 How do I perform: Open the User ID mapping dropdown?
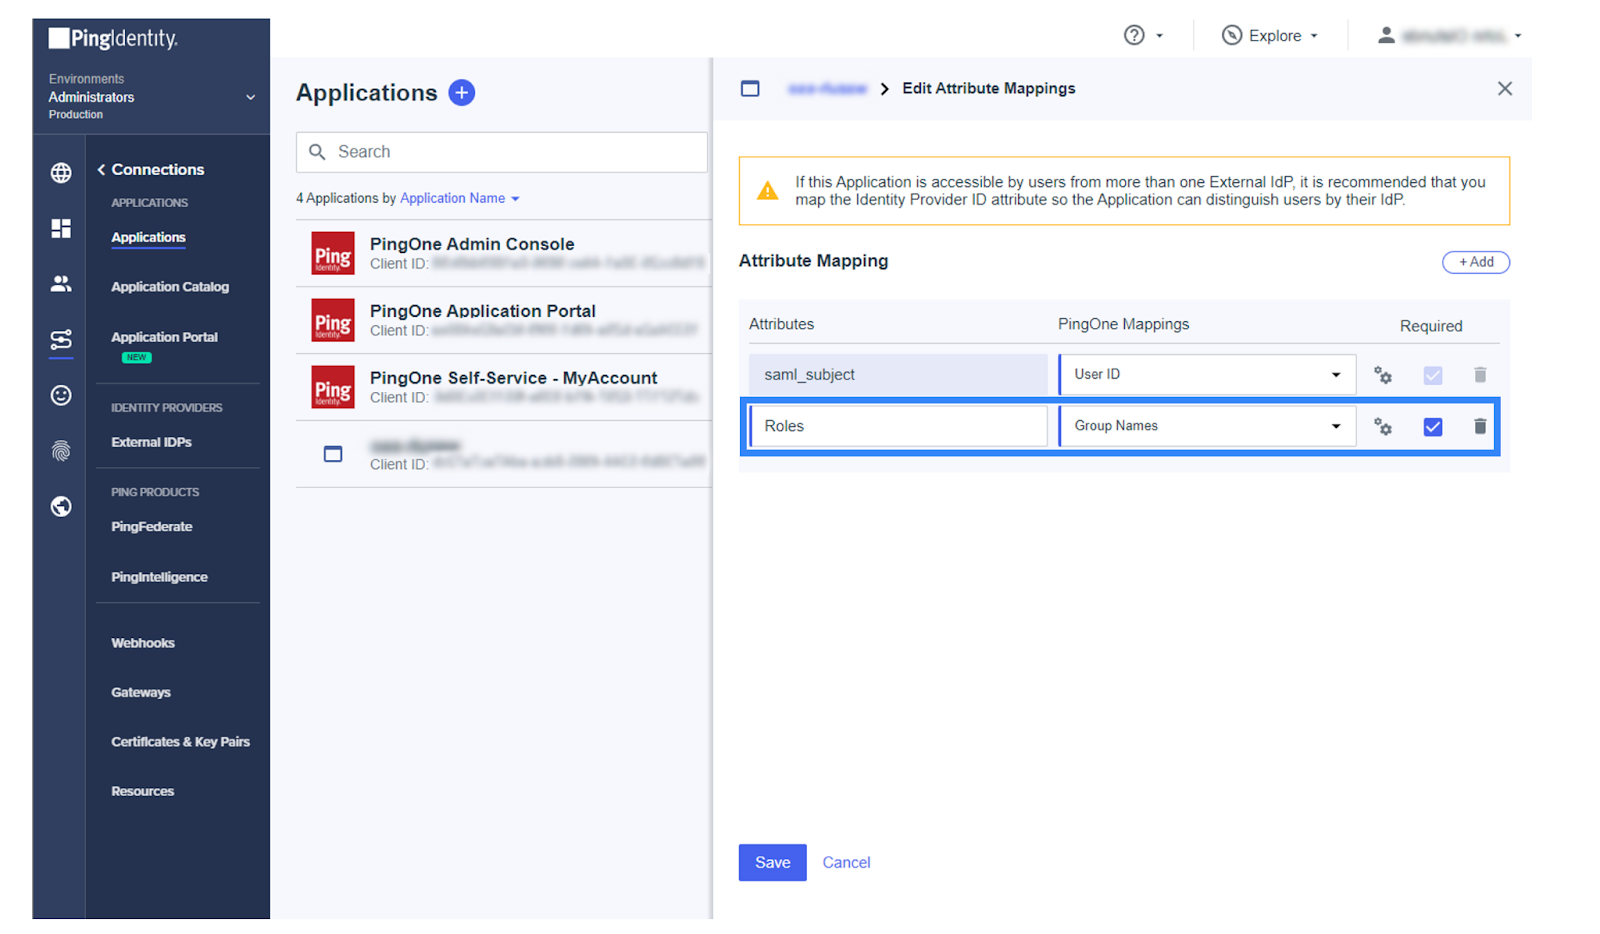pos(1208,375)
